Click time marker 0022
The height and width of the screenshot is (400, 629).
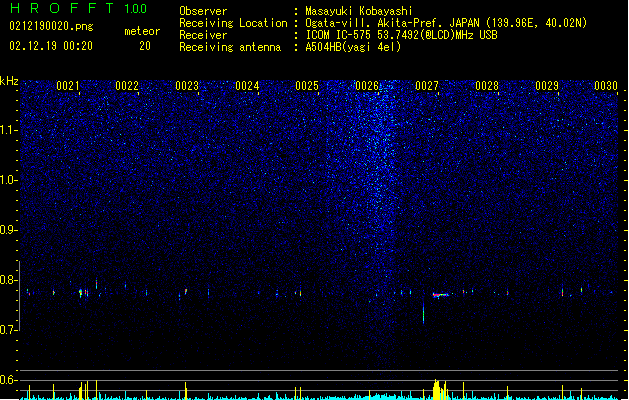click(x=127, y=86)
